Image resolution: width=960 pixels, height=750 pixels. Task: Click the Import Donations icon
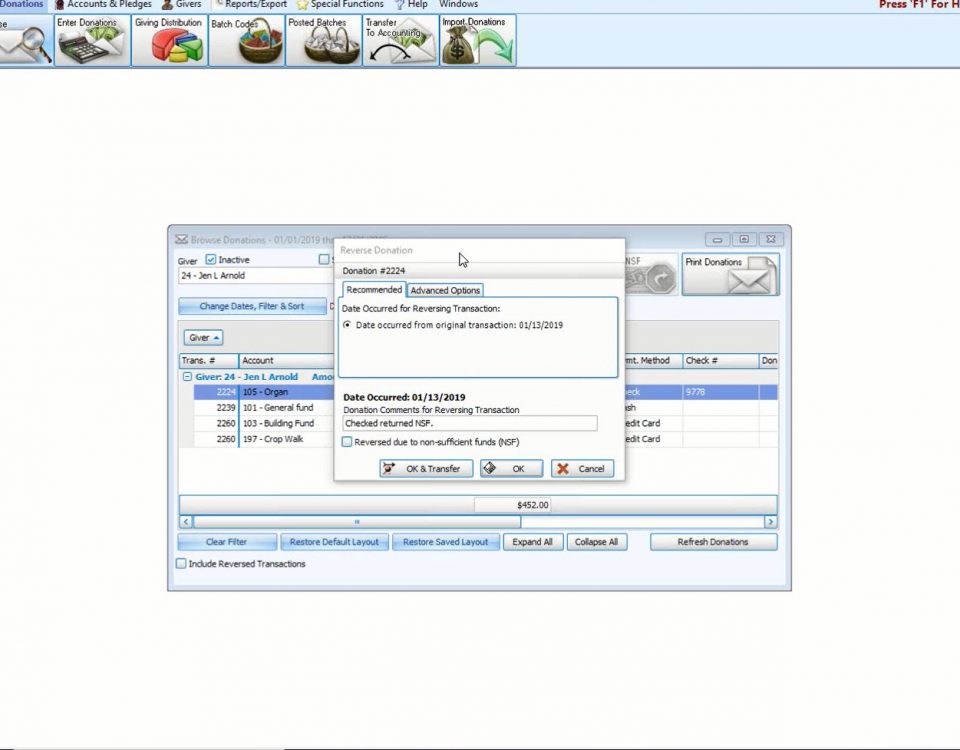[x=478, y=42]
